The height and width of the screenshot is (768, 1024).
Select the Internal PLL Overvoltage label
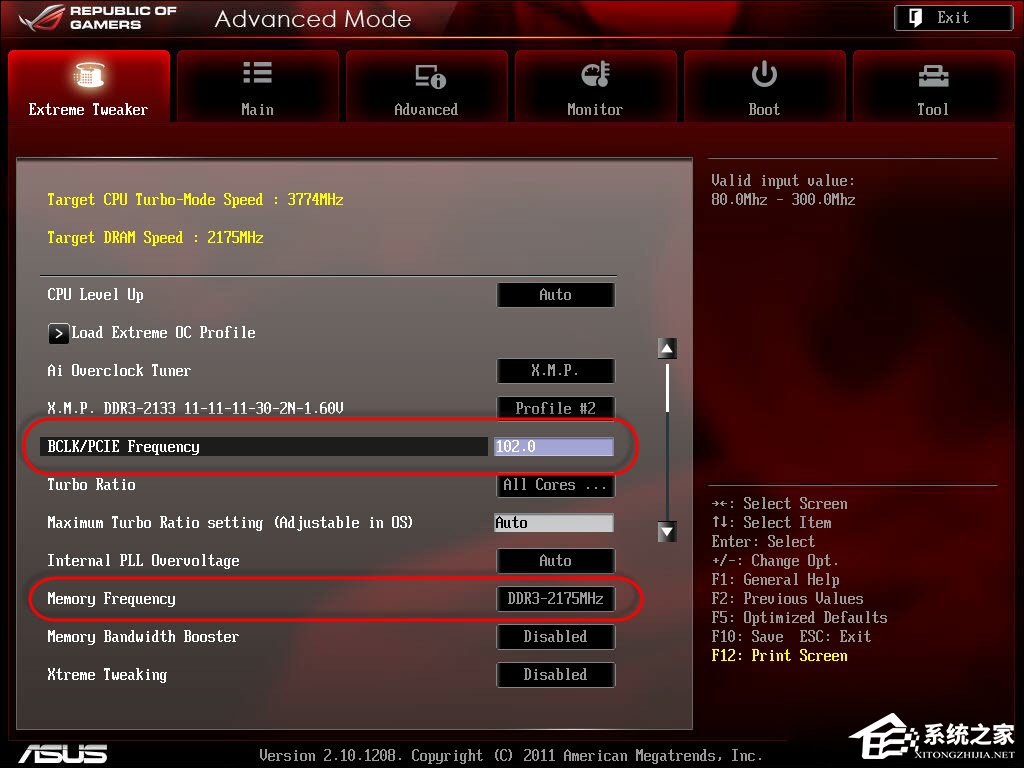coord(143,561)
